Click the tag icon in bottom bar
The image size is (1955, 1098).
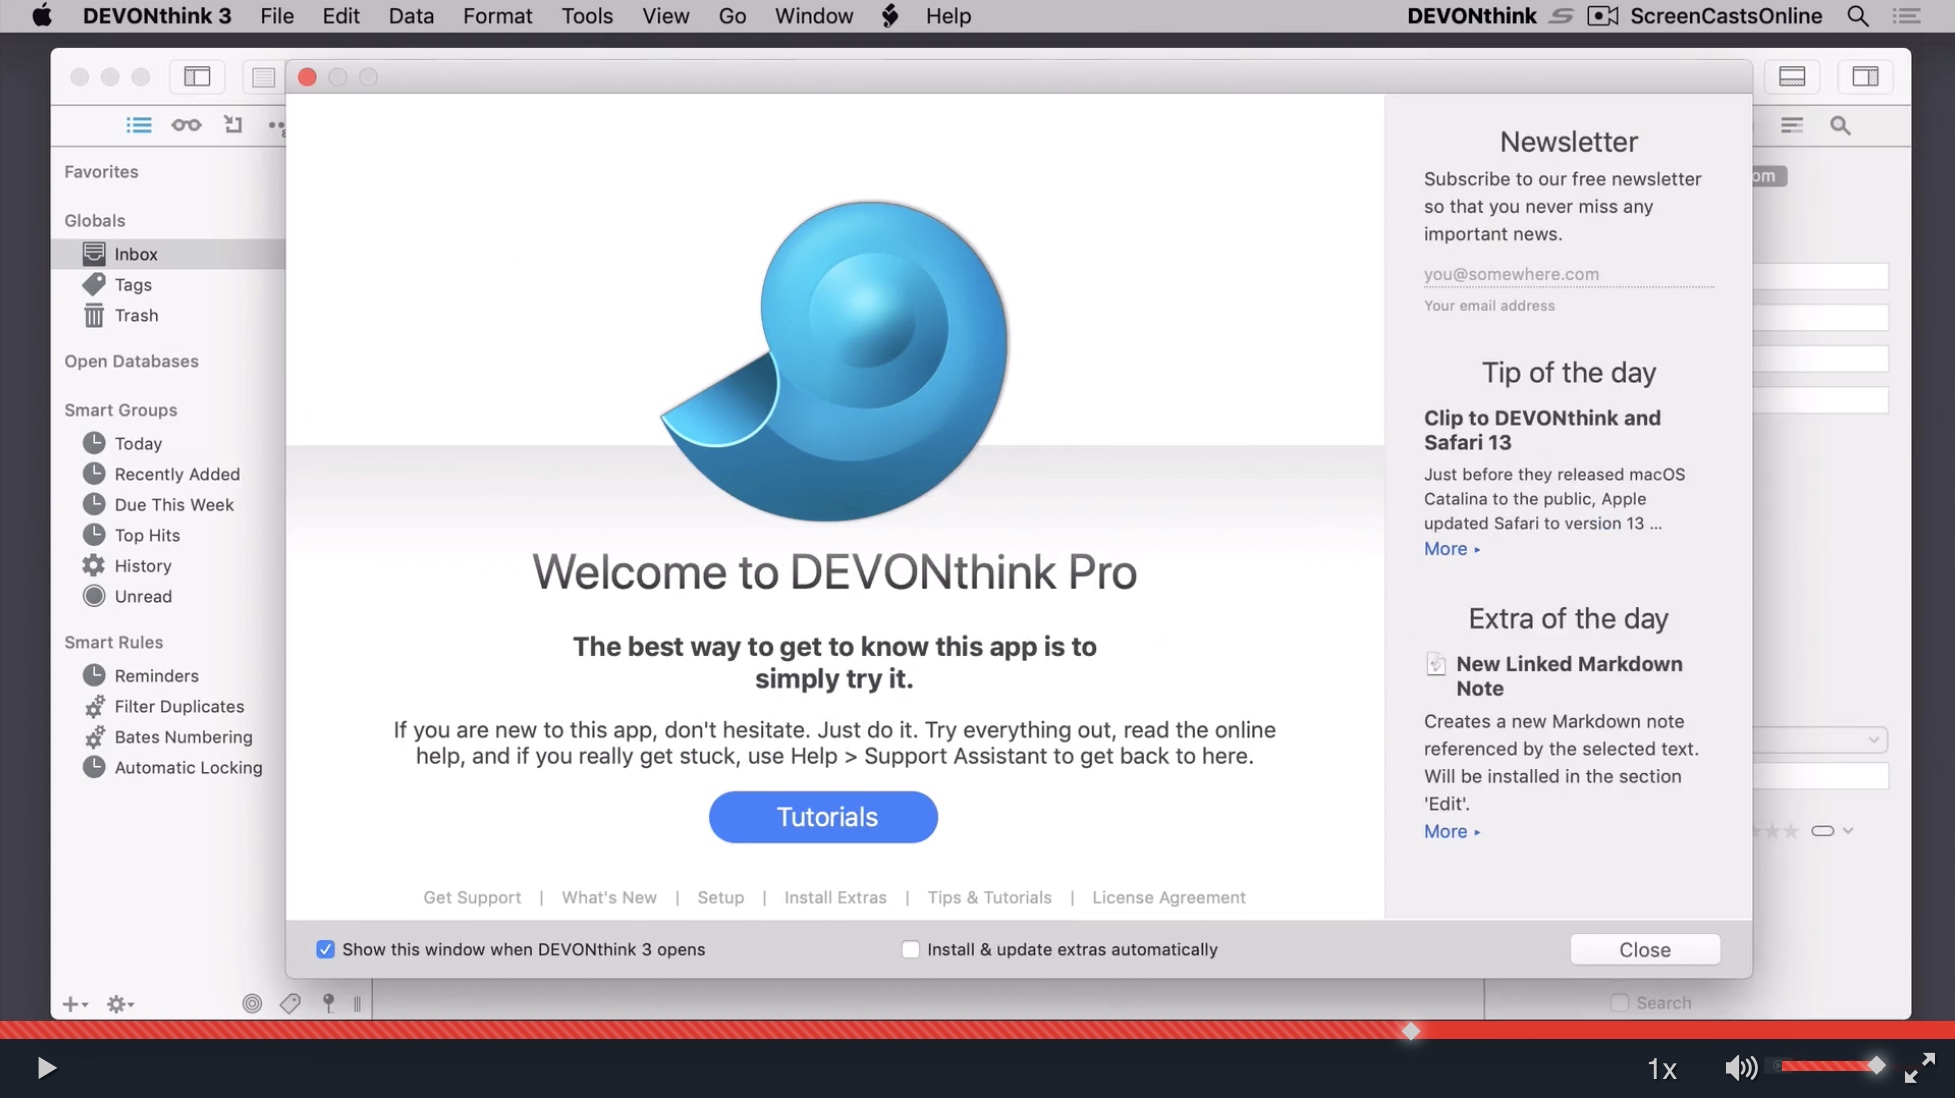click(290, 1003)
